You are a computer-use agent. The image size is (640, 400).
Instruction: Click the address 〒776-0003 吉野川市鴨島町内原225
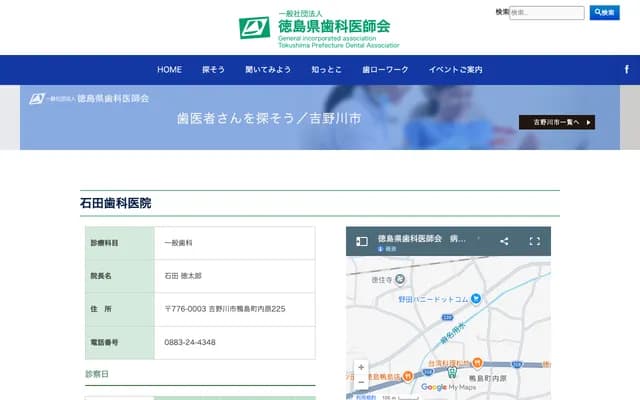(x=225, y=309)
